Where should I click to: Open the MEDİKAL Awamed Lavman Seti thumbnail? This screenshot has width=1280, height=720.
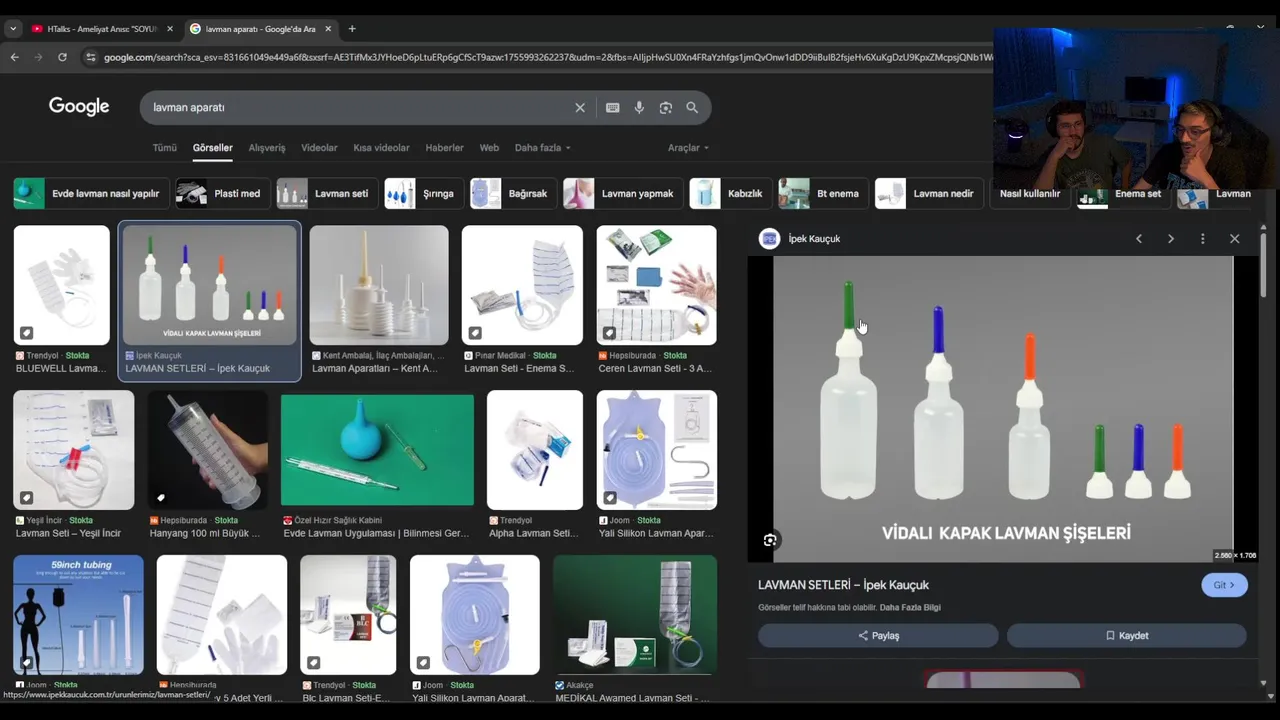(635, 615)
